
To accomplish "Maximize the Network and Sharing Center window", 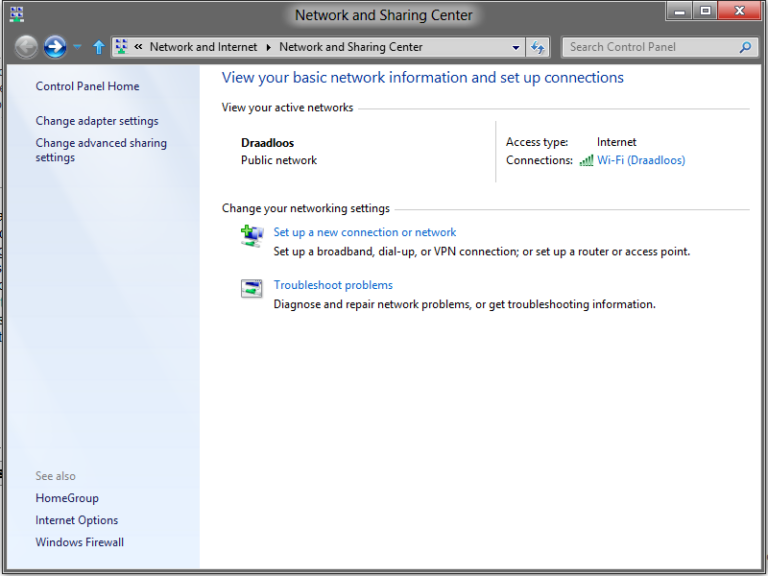I will point(705,11).
